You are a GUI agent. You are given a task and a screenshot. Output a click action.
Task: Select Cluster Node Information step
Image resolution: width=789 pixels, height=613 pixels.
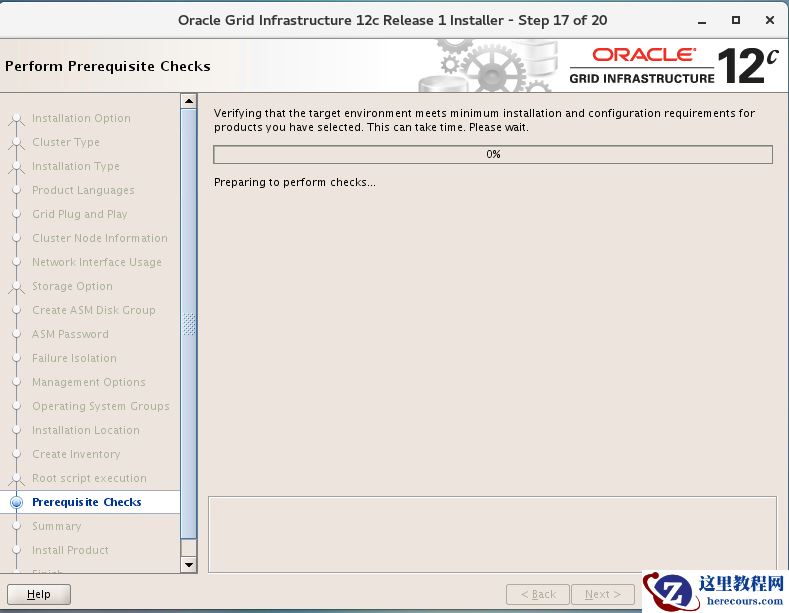pos(100,238)
